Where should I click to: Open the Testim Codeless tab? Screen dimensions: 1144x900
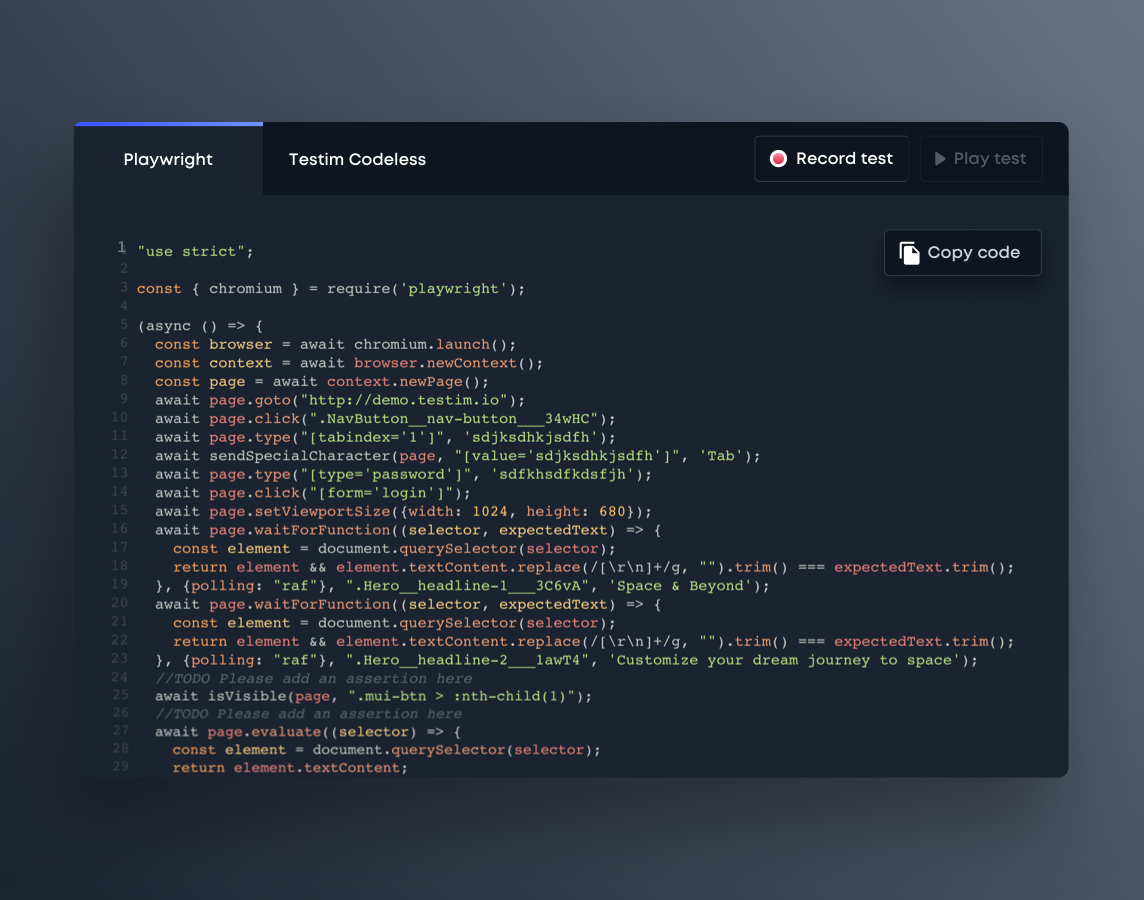point(357,159)
